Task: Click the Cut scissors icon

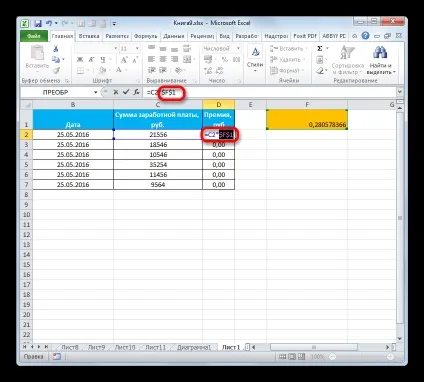Action: [x=56, y=49]
